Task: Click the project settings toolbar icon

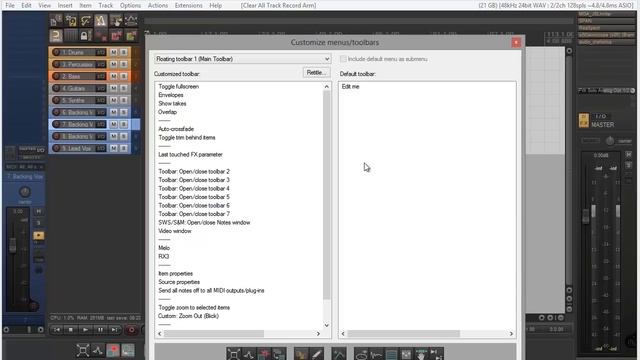Action: pos(71,20)
